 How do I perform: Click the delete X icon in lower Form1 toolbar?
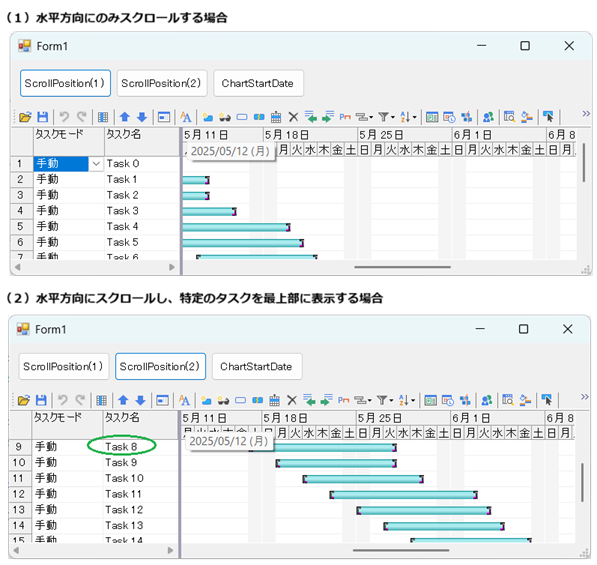(292, 400)
